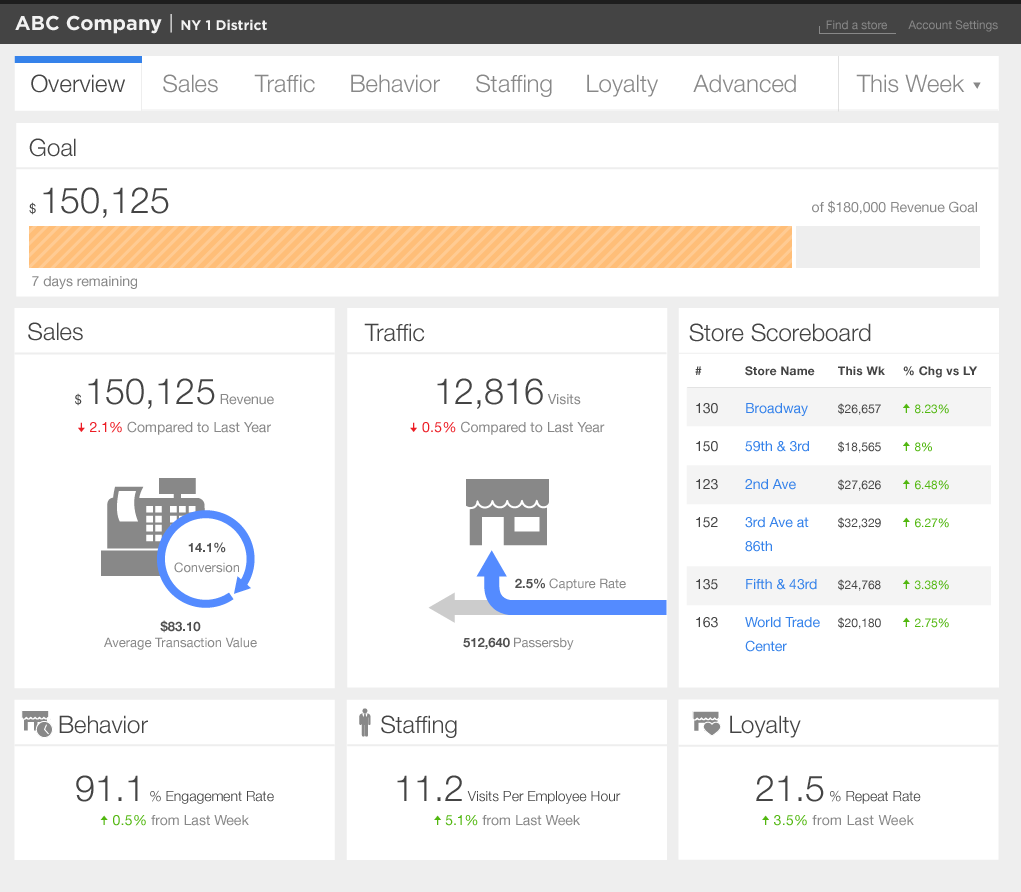Open the 59th & 3rd store link
This screenshot has height=892, width=1021.
click(777, 446)
